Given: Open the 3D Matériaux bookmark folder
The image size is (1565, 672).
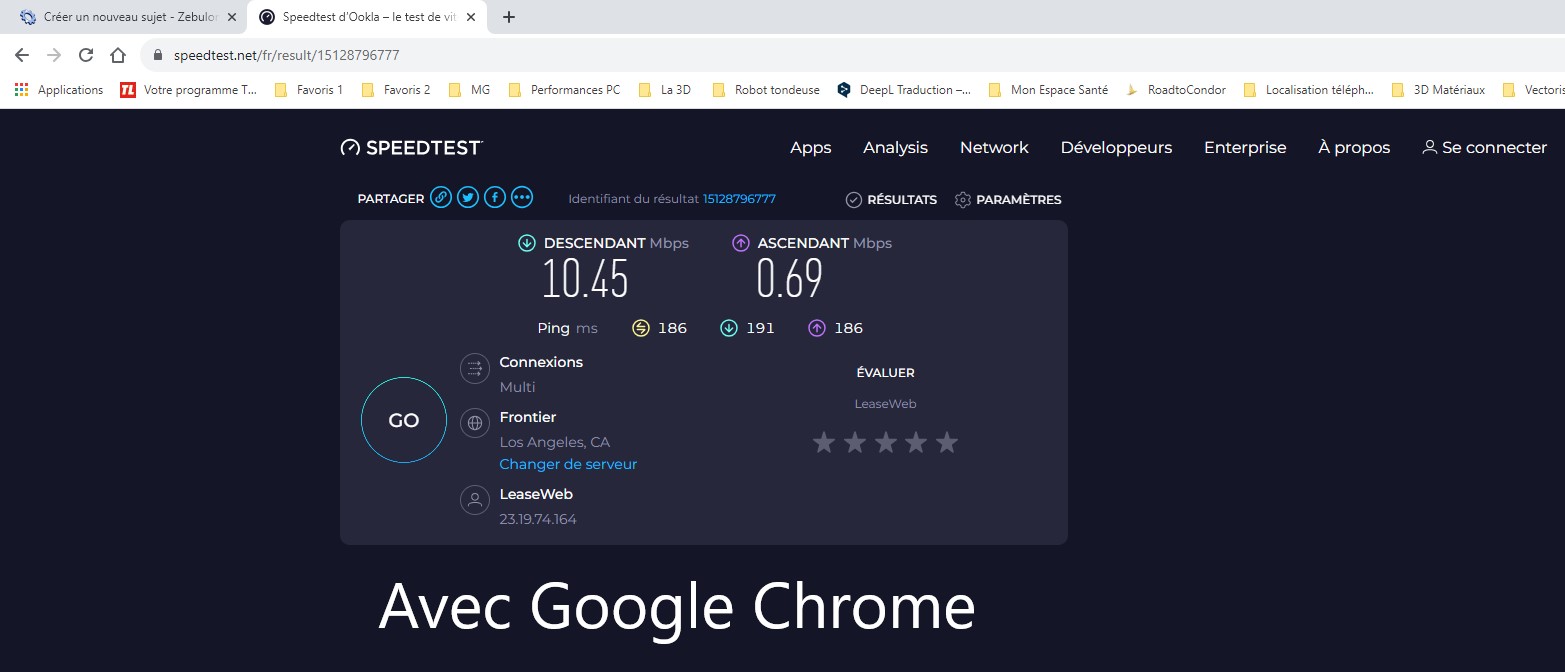Looking at the screenshot, I should point(1438,90).
